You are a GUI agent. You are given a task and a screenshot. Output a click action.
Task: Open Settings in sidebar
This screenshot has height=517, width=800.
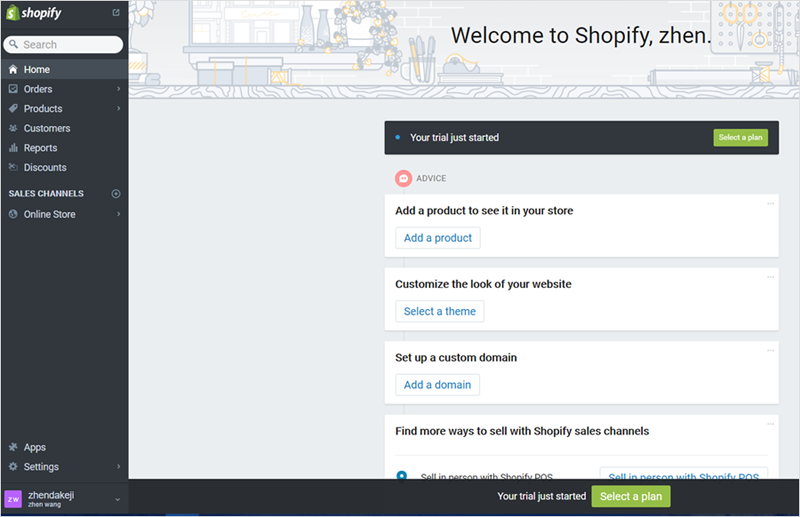pos(64,466)
